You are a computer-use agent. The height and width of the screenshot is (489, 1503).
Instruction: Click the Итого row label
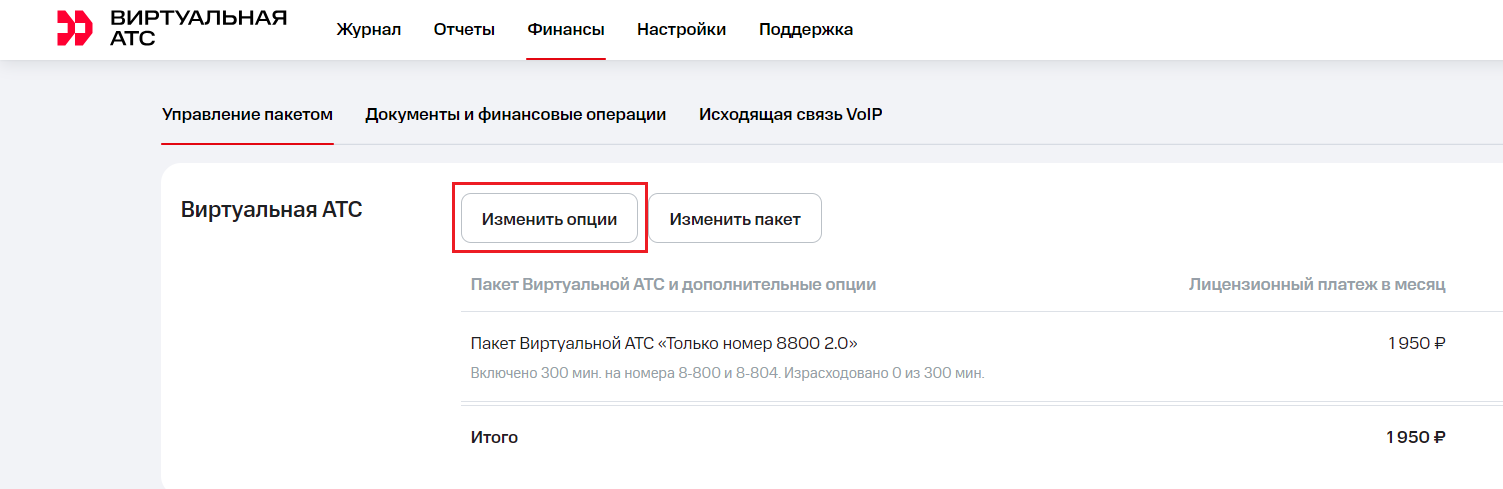(494, 438)
